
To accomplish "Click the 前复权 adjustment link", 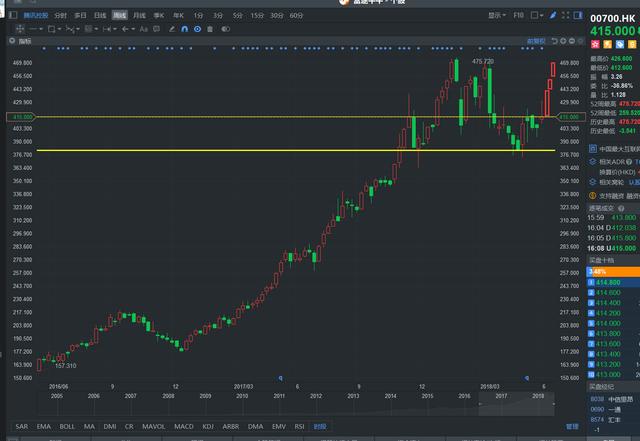I will [536, 41].
